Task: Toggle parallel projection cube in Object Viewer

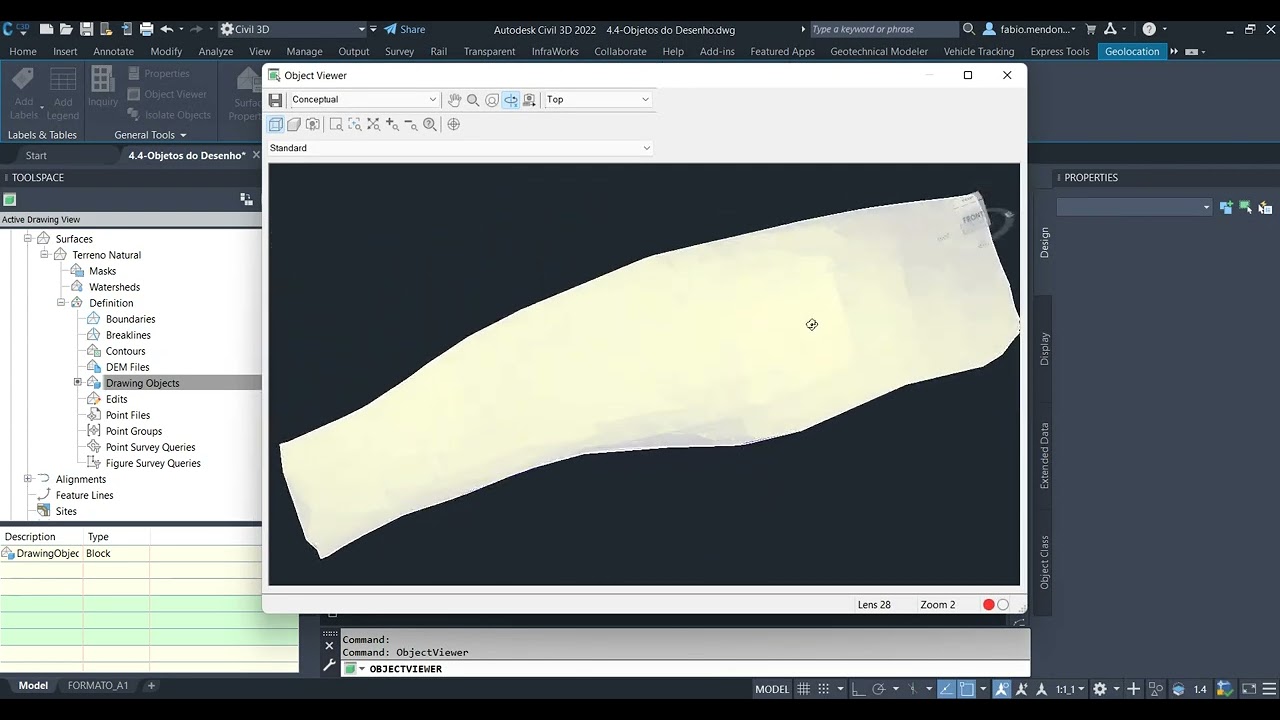Action: pyautogui.click(x=276, y=125)
